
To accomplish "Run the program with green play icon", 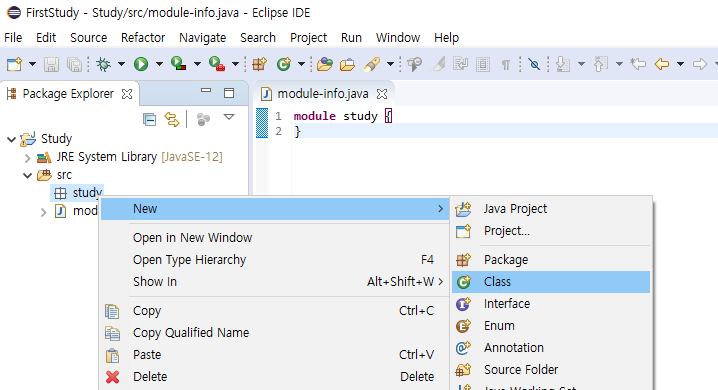I will pyautogui.click(x=141, y=65).
